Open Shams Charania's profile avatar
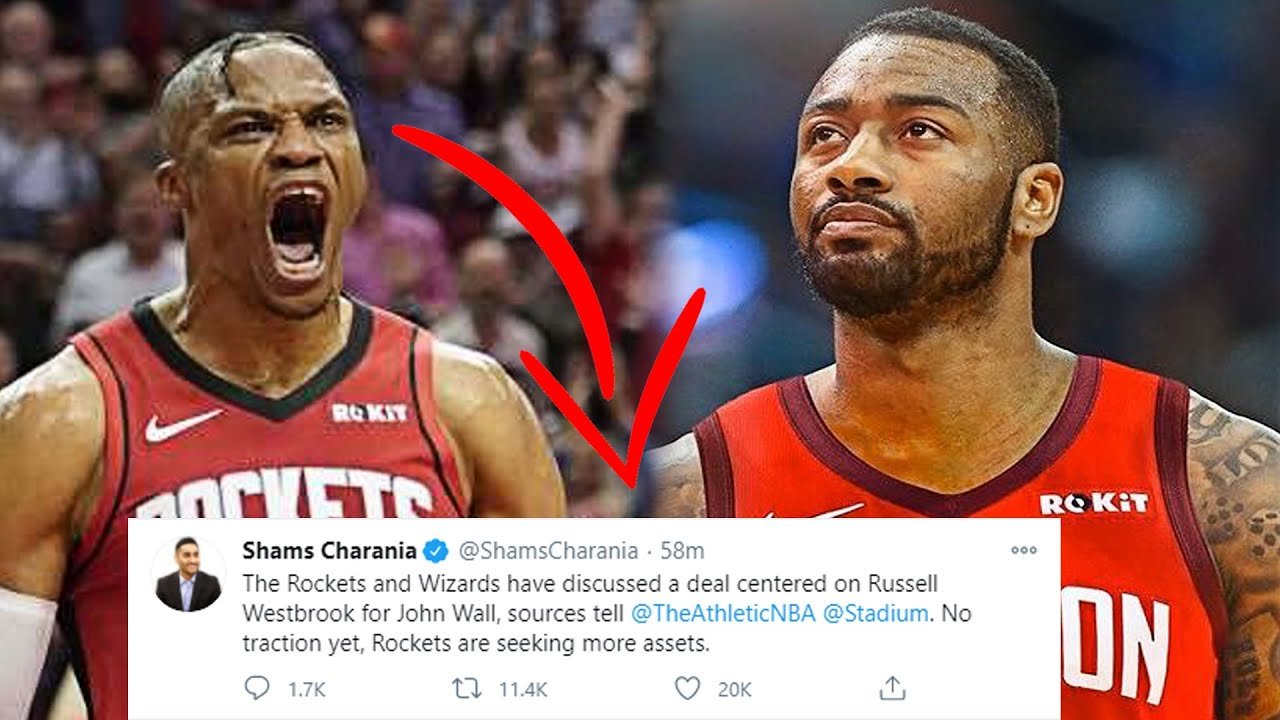This screenshot has width=1280, height=720. pyautogui.click(x=189, y=574)
